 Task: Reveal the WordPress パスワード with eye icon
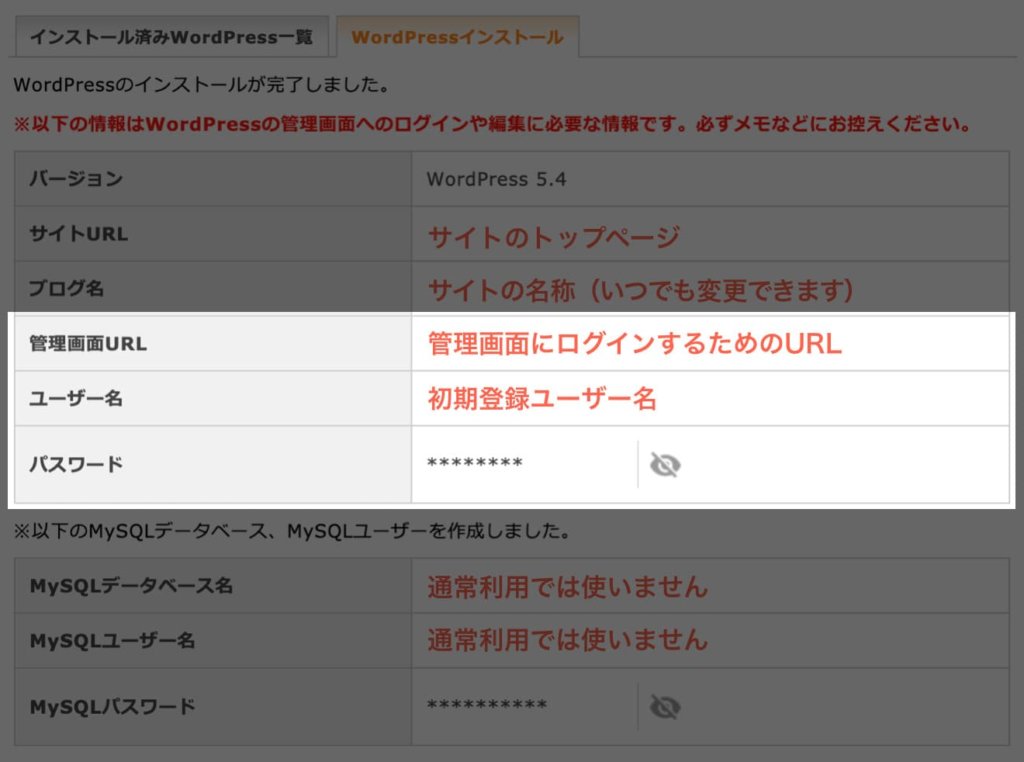point(665,465)
